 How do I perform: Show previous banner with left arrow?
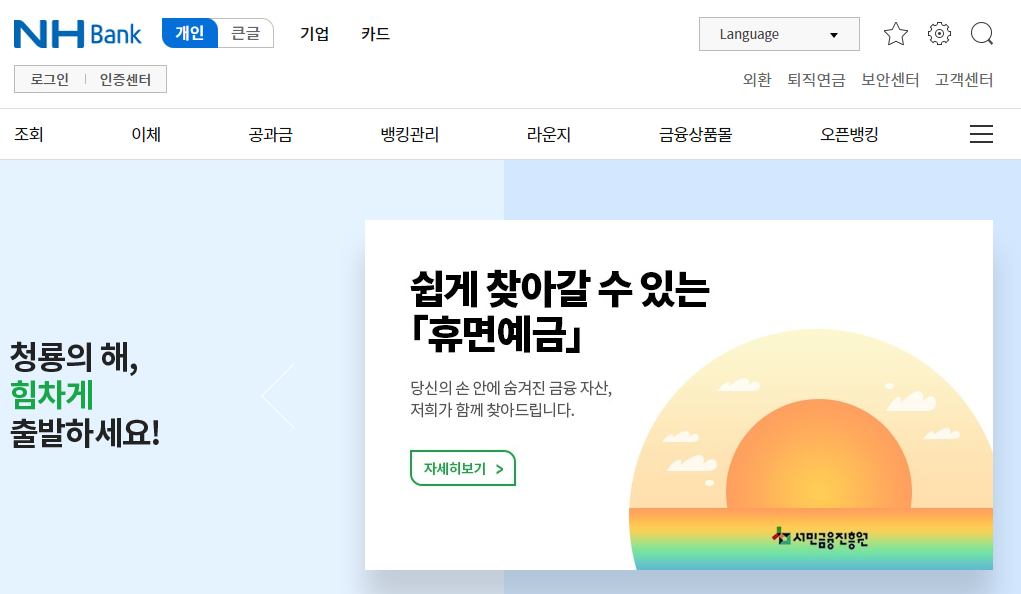(x=279, y=396)
